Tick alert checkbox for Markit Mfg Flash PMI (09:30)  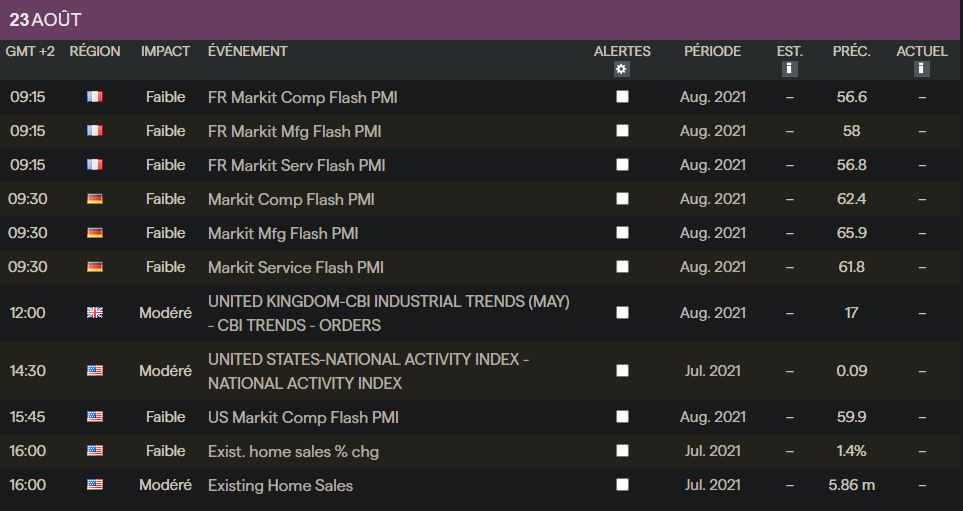(623, 233)
